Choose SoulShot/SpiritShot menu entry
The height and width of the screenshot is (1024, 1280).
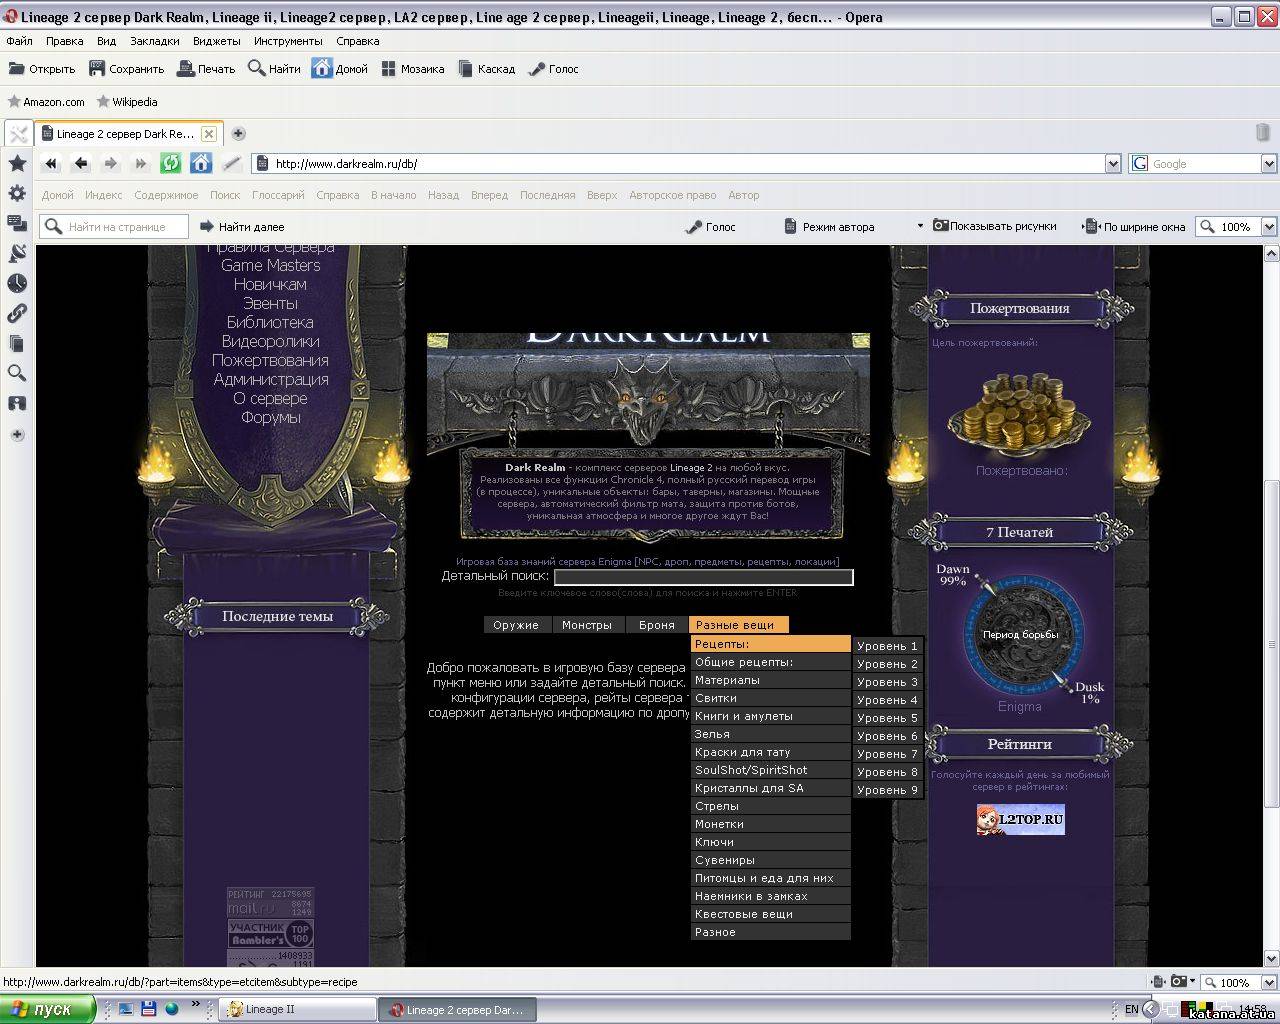tap(770, 770)
